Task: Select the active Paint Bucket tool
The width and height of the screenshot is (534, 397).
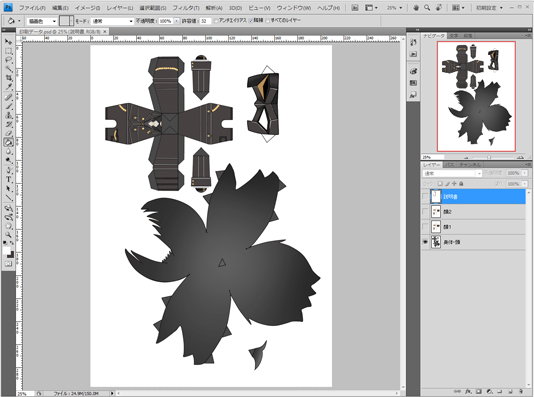Action: [9, 142]
